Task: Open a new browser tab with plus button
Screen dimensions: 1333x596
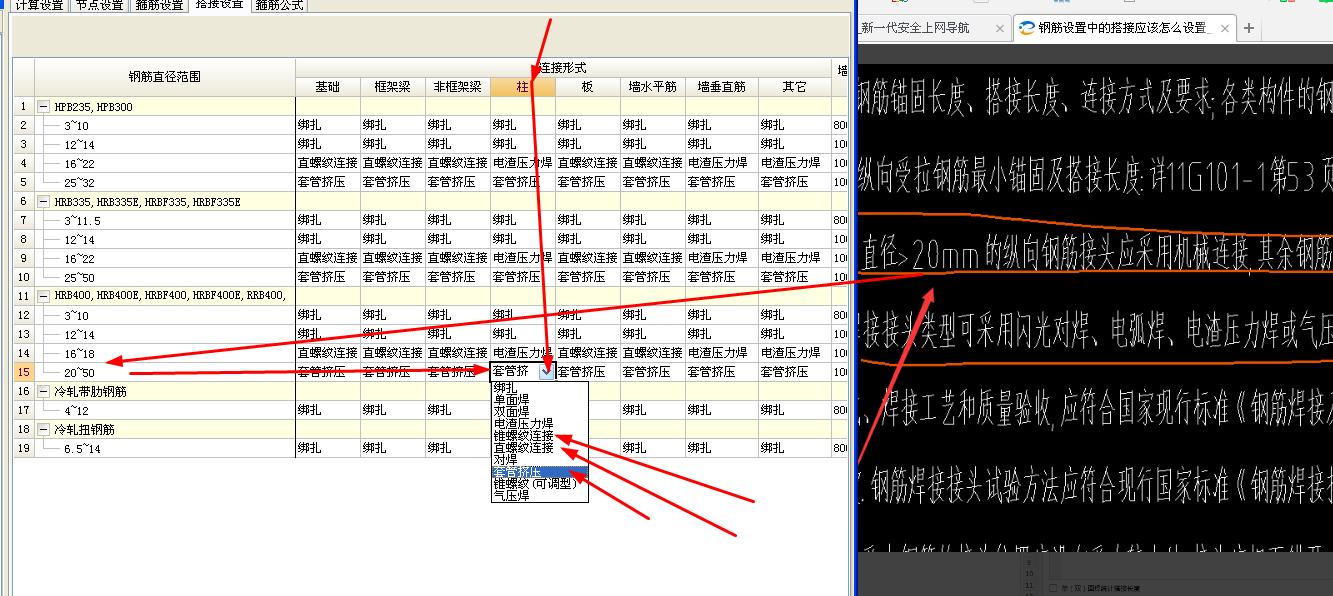Action: [x=1249, y=29]
